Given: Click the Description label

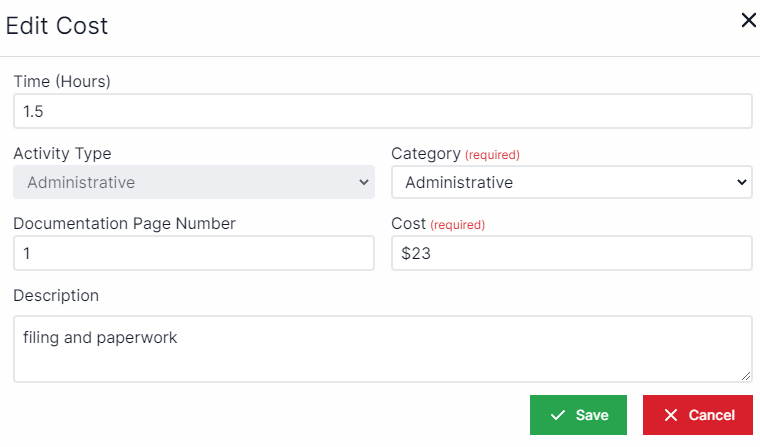Looking at the screenshot, I should [56, 296].
